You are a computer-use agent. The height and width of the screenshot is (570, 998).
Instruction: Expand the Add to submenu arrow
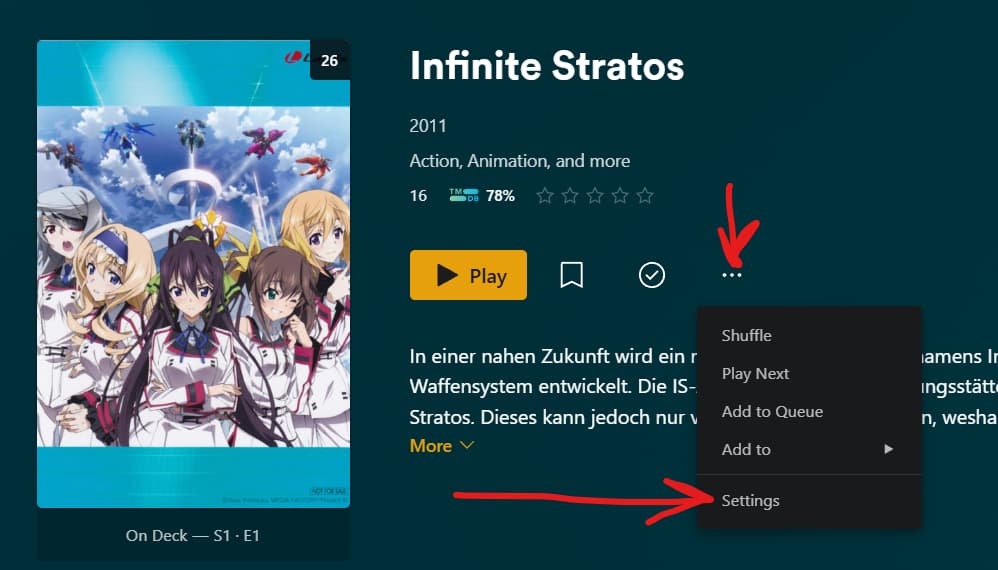coord(889,449)
